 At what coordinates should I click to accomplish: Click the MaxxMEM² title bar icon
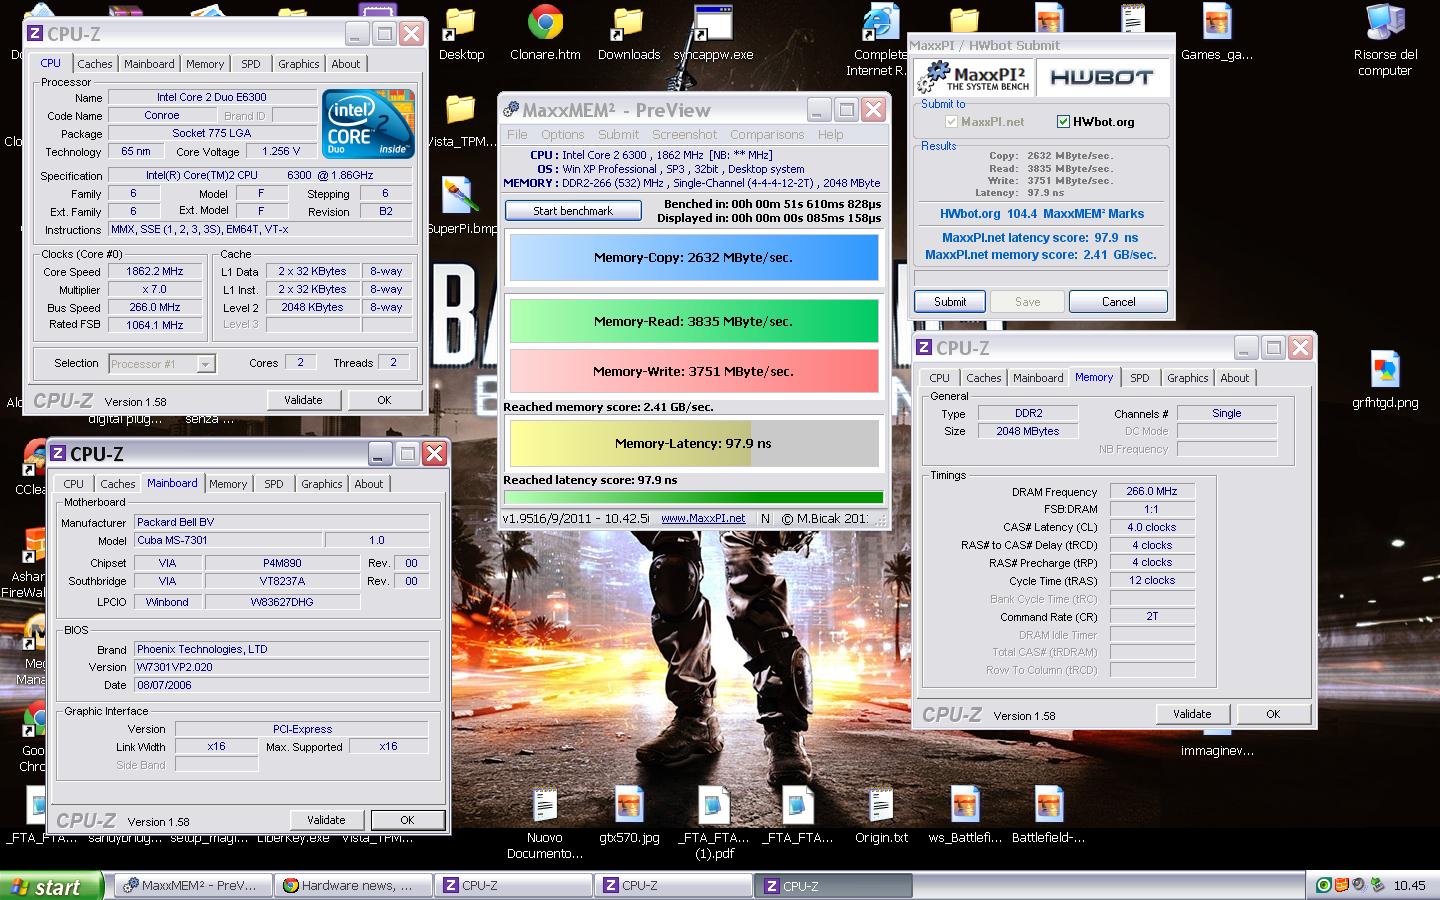tap(511, 110)
